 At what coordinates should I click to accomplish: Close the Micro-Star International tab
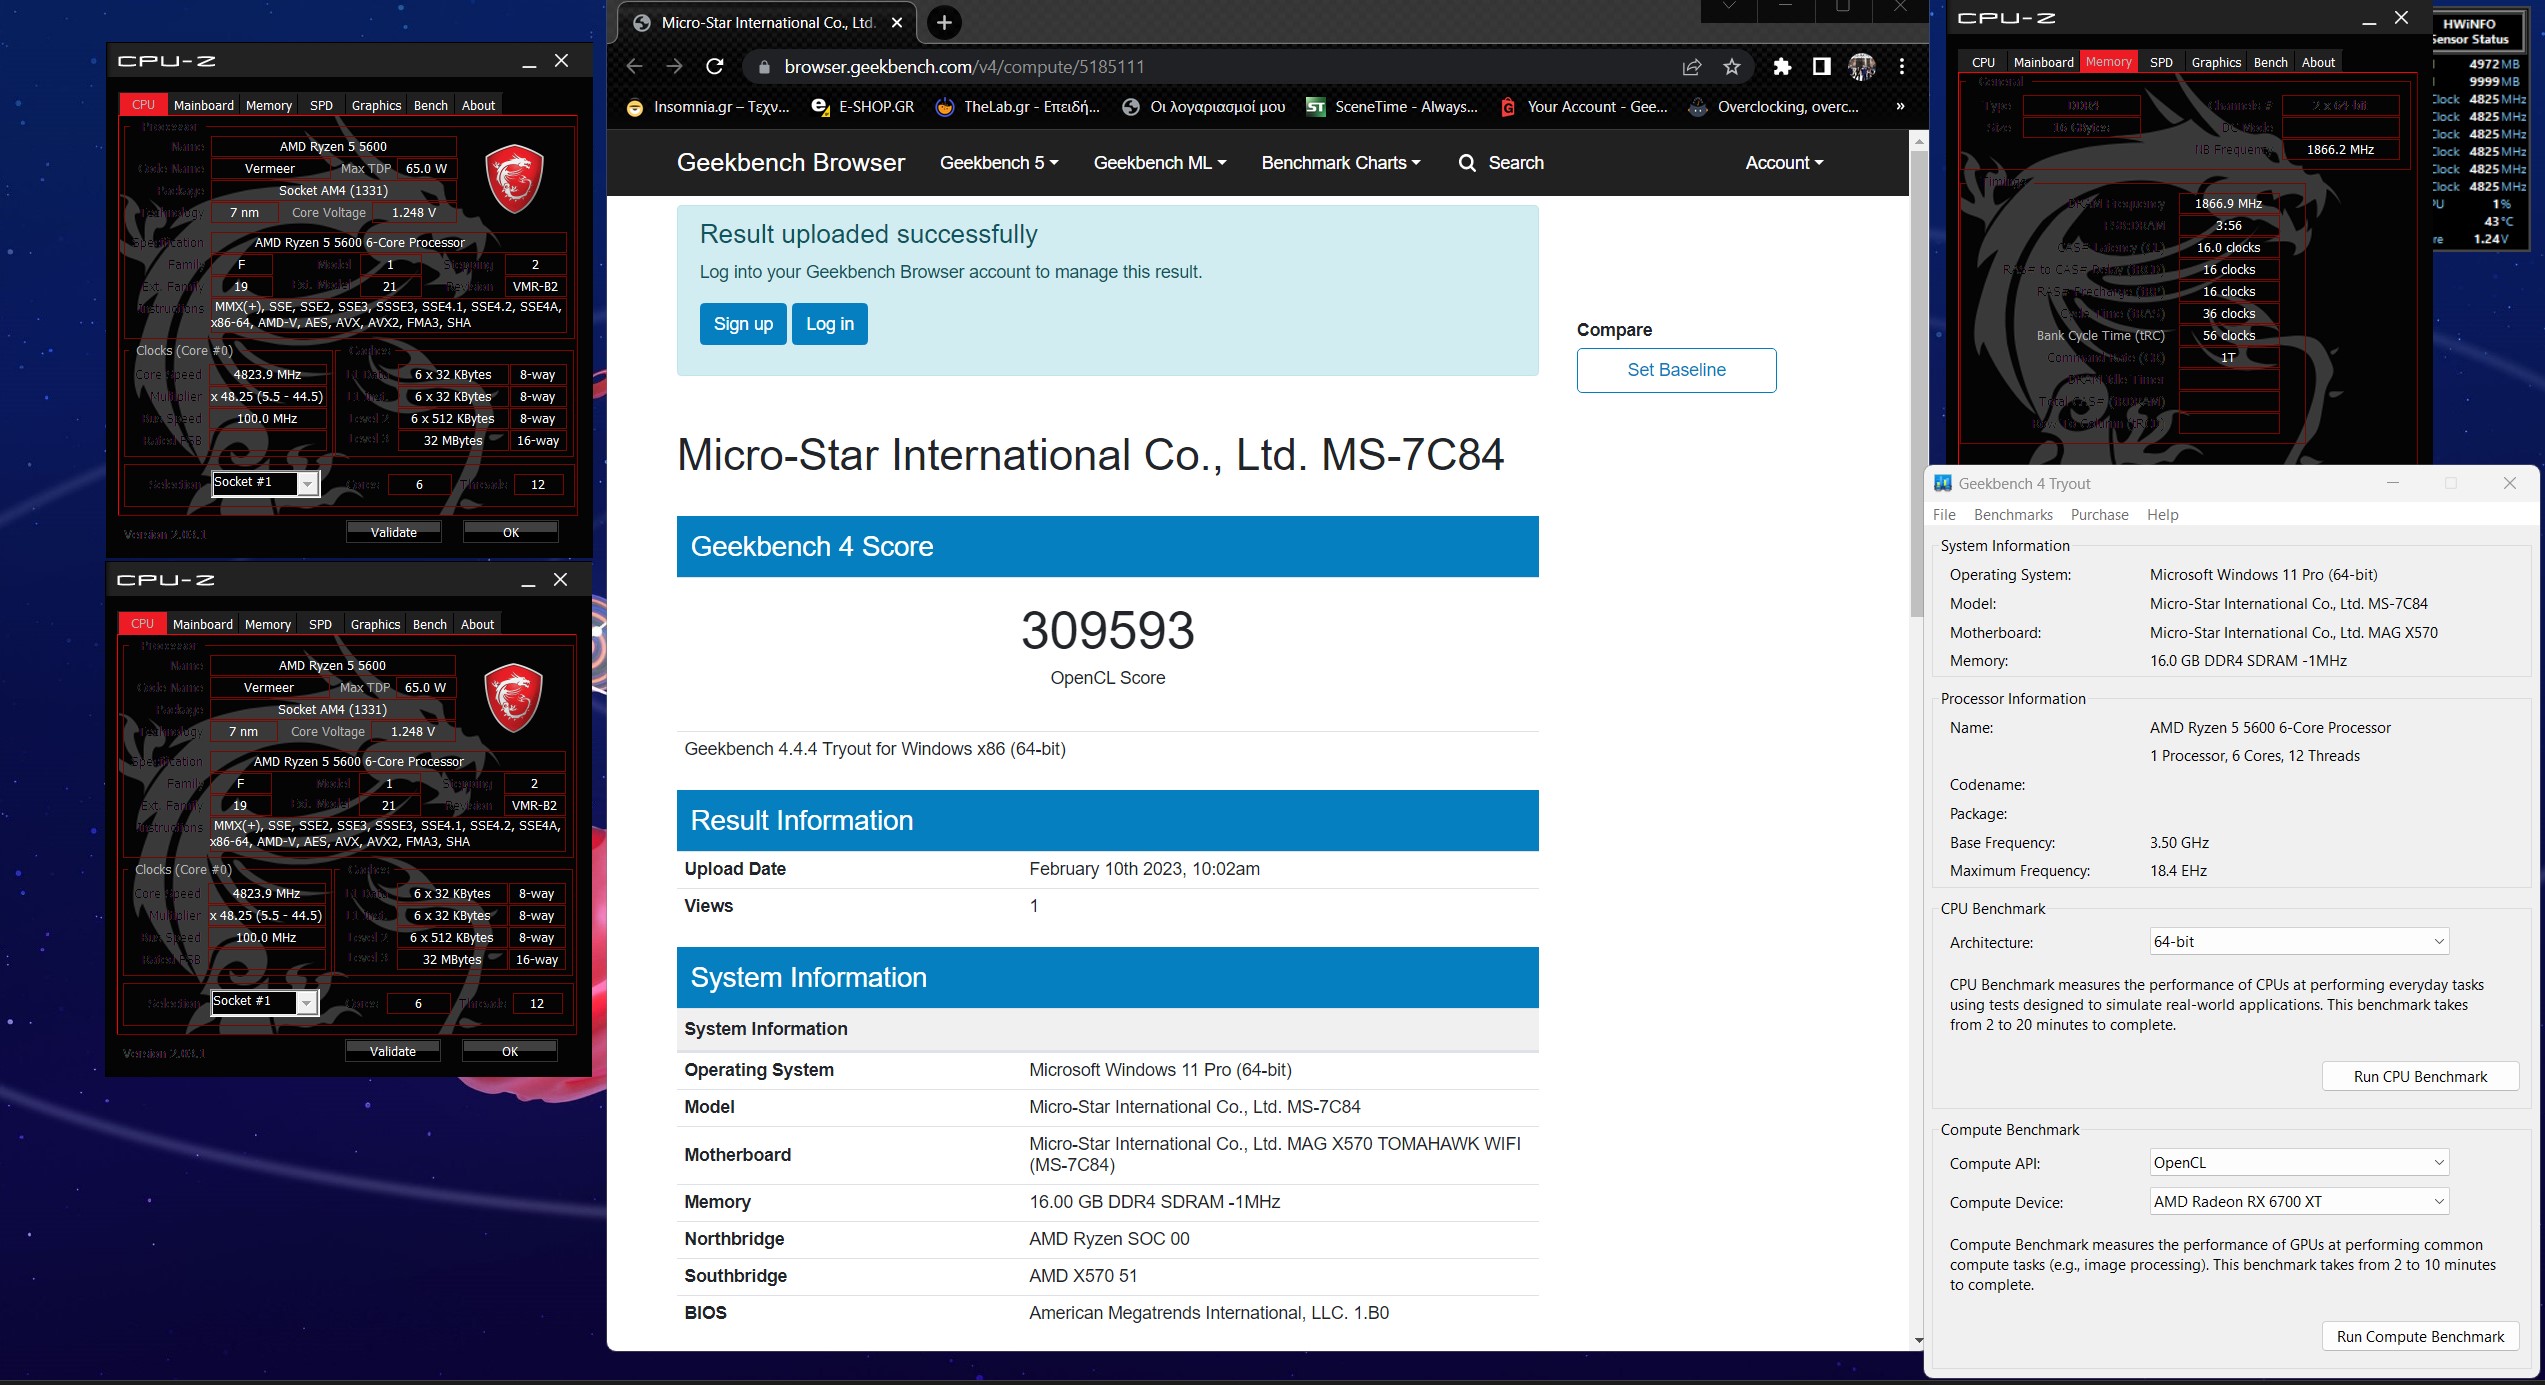pos(897,22)
